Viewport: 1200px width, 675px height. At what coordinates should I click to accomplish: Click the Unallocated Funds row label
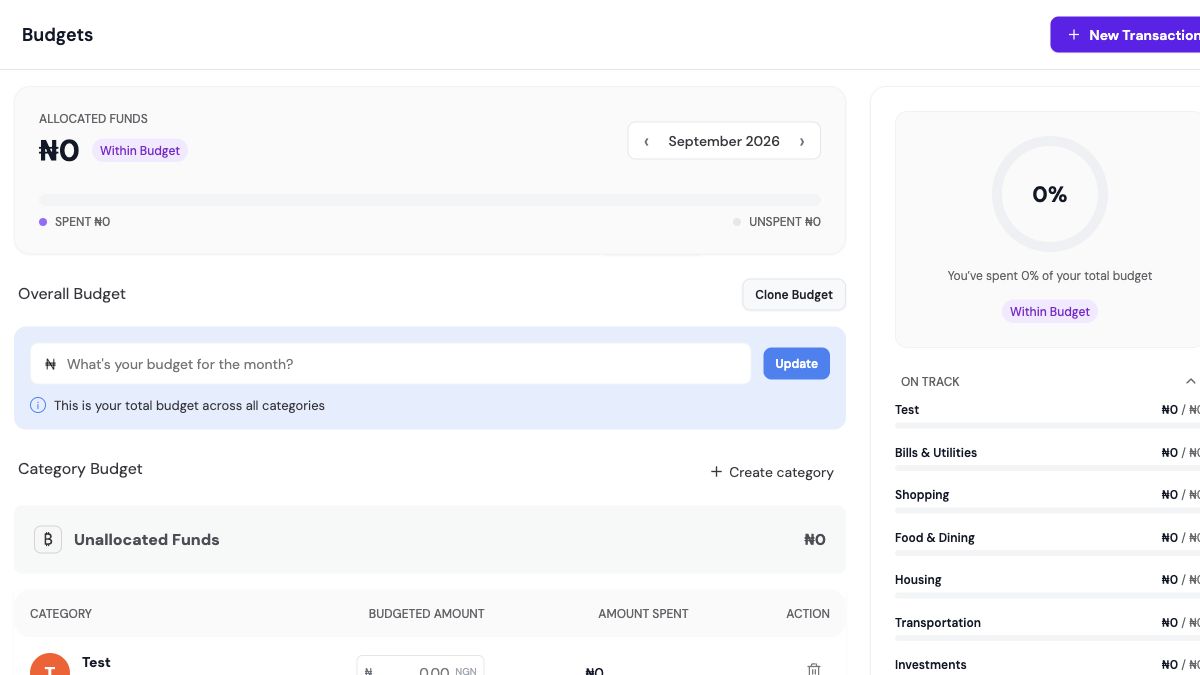coord(147,540)
